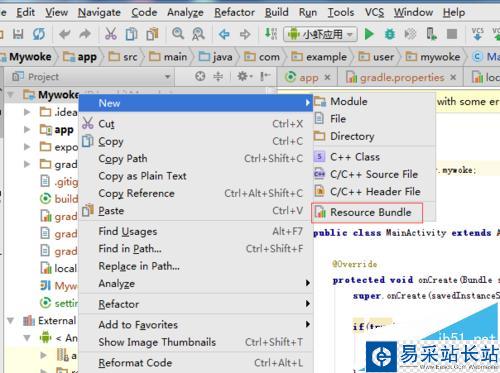Collapse the External Libraries node
This screenshot has height=373, width=500.
pos(11,321)
